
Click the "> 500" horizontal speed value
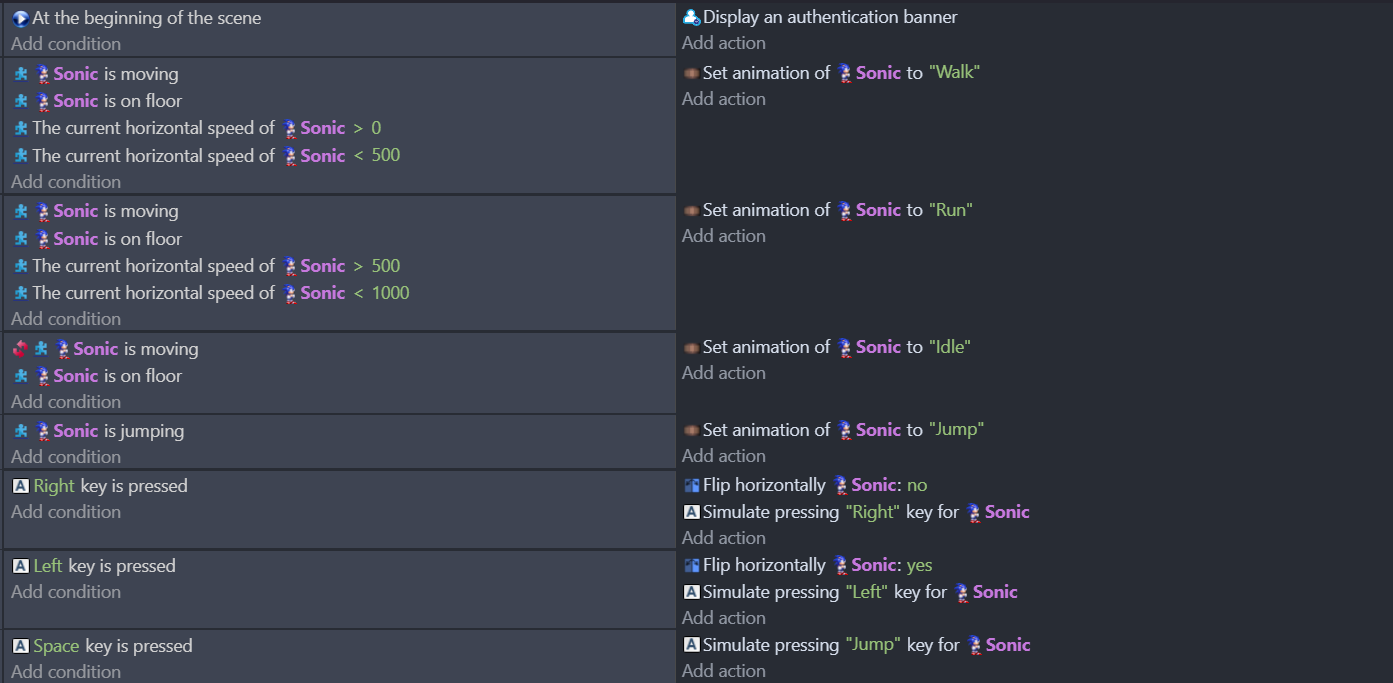(385, 266)
